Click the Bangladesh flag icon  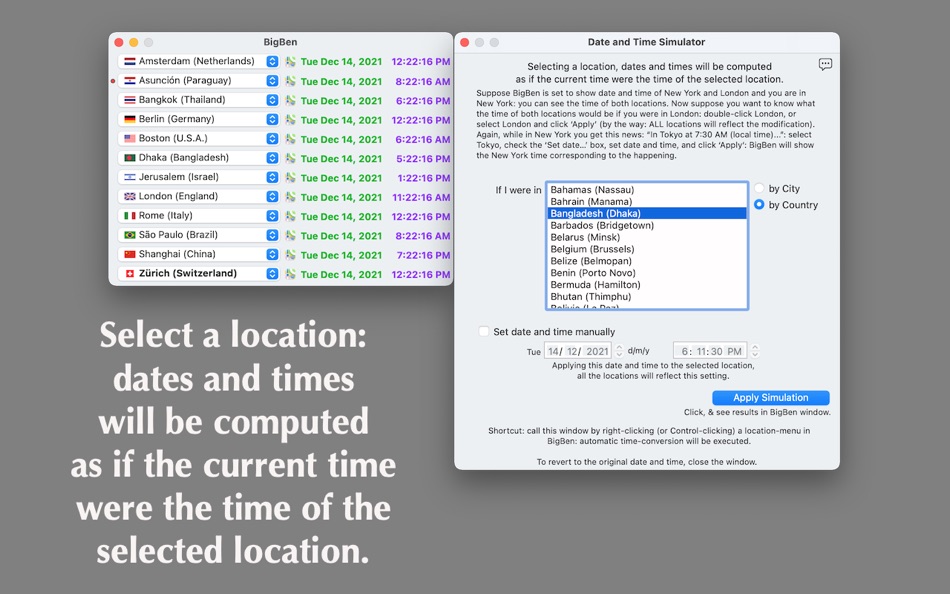coord(130,158)
